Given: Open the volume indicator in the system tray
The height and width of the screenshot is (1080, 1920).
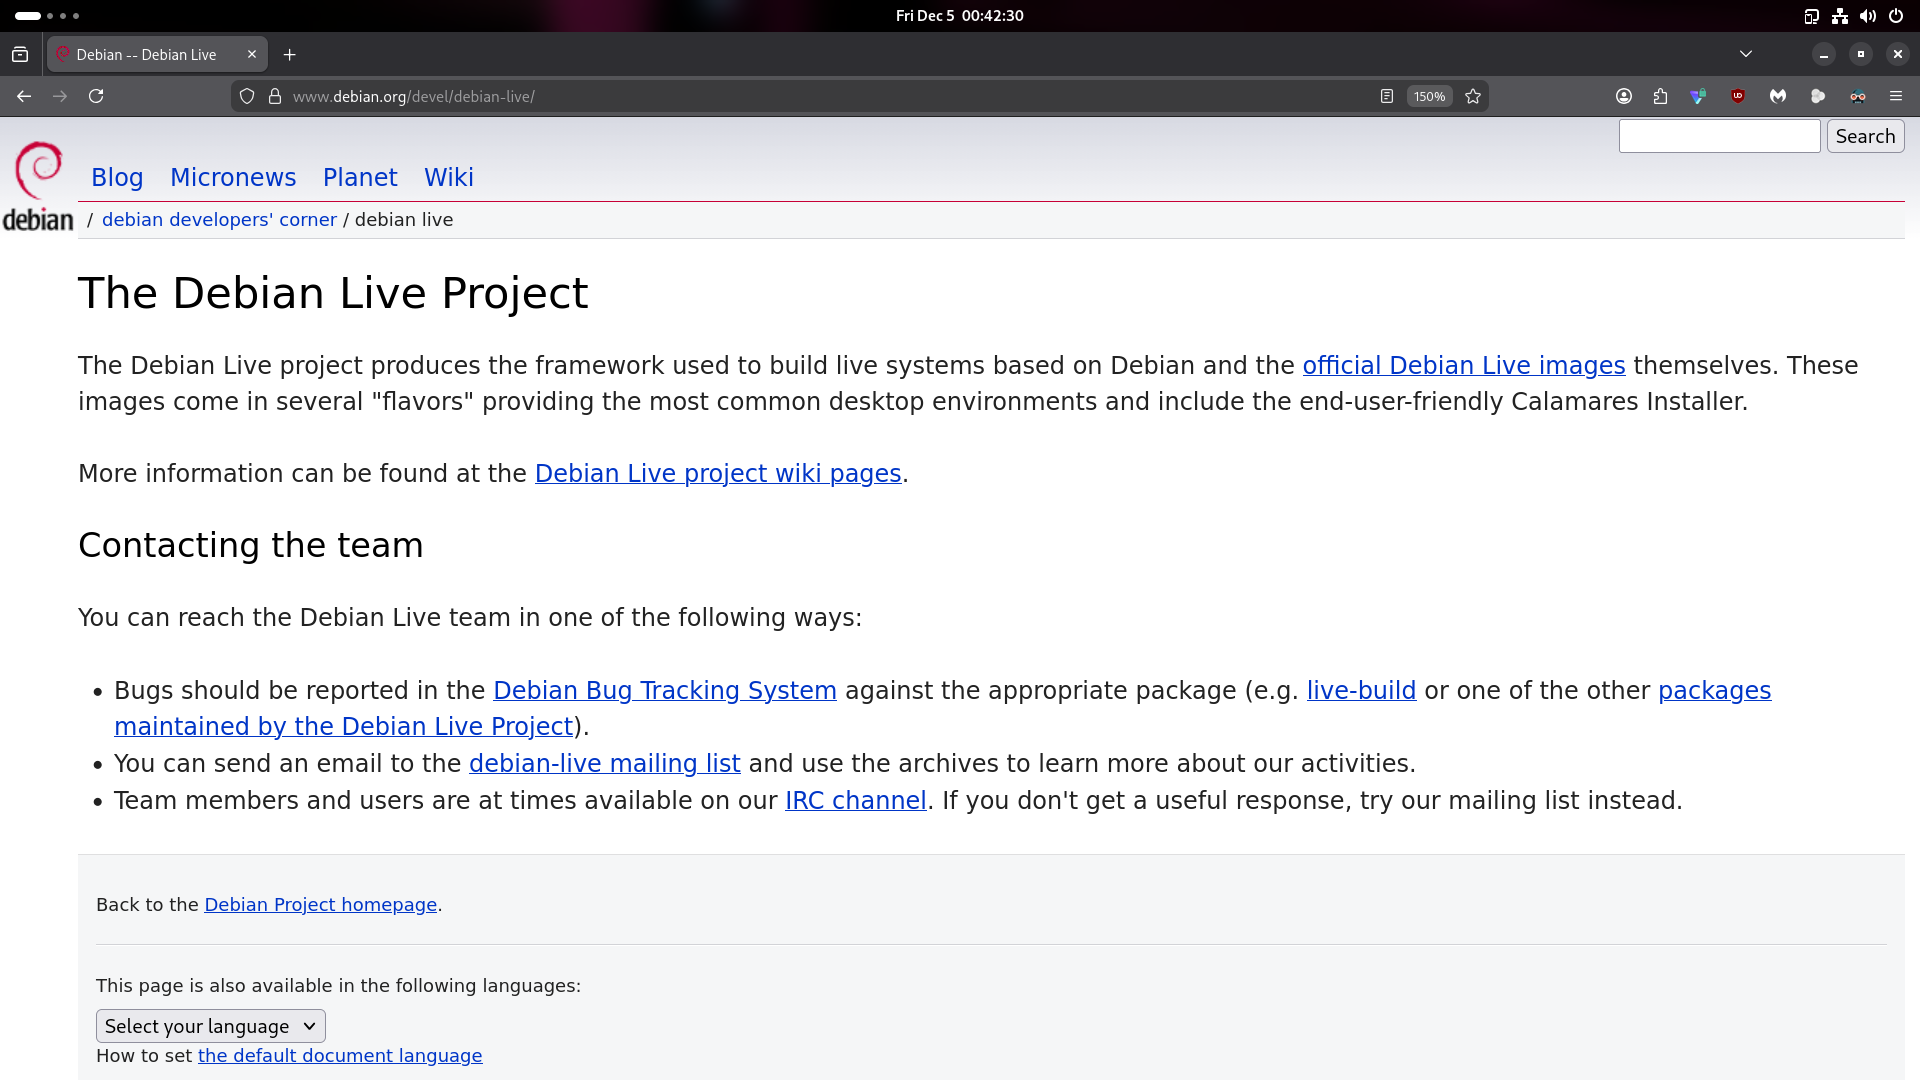Looking at the screenshot, I should pyautogui.click(x=1868, y=15).
